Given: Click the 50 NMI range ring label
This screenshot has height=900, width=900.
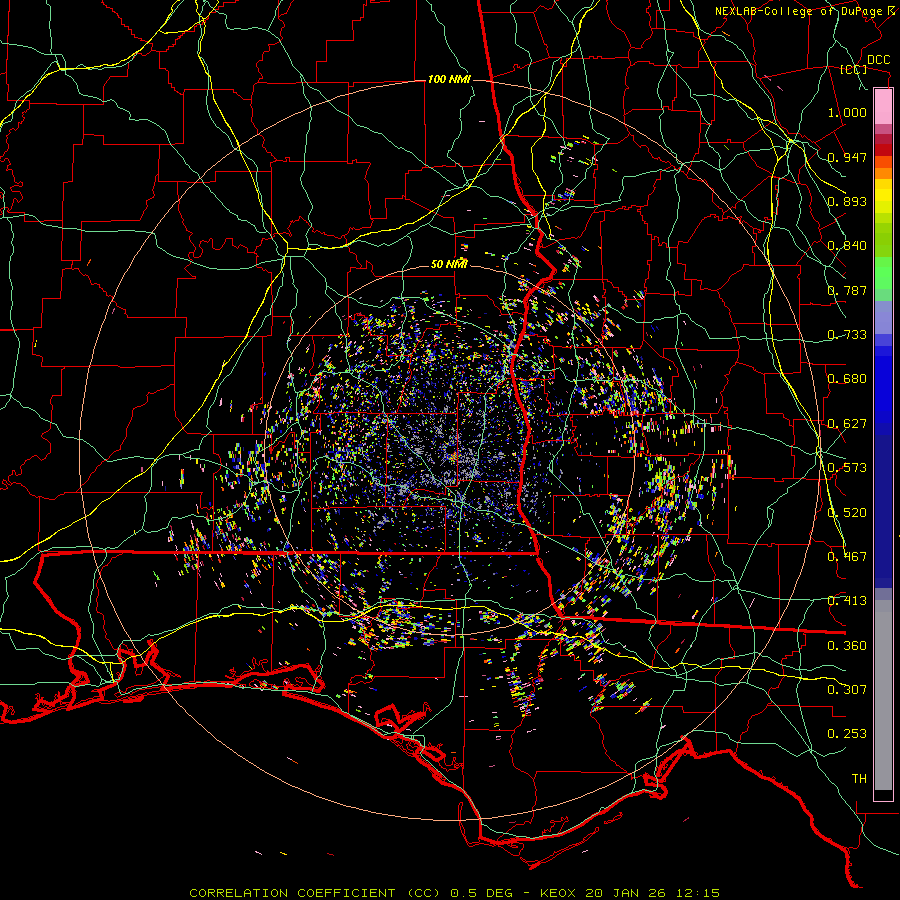Looking at the screenshot, I should [x=449, y=264].
